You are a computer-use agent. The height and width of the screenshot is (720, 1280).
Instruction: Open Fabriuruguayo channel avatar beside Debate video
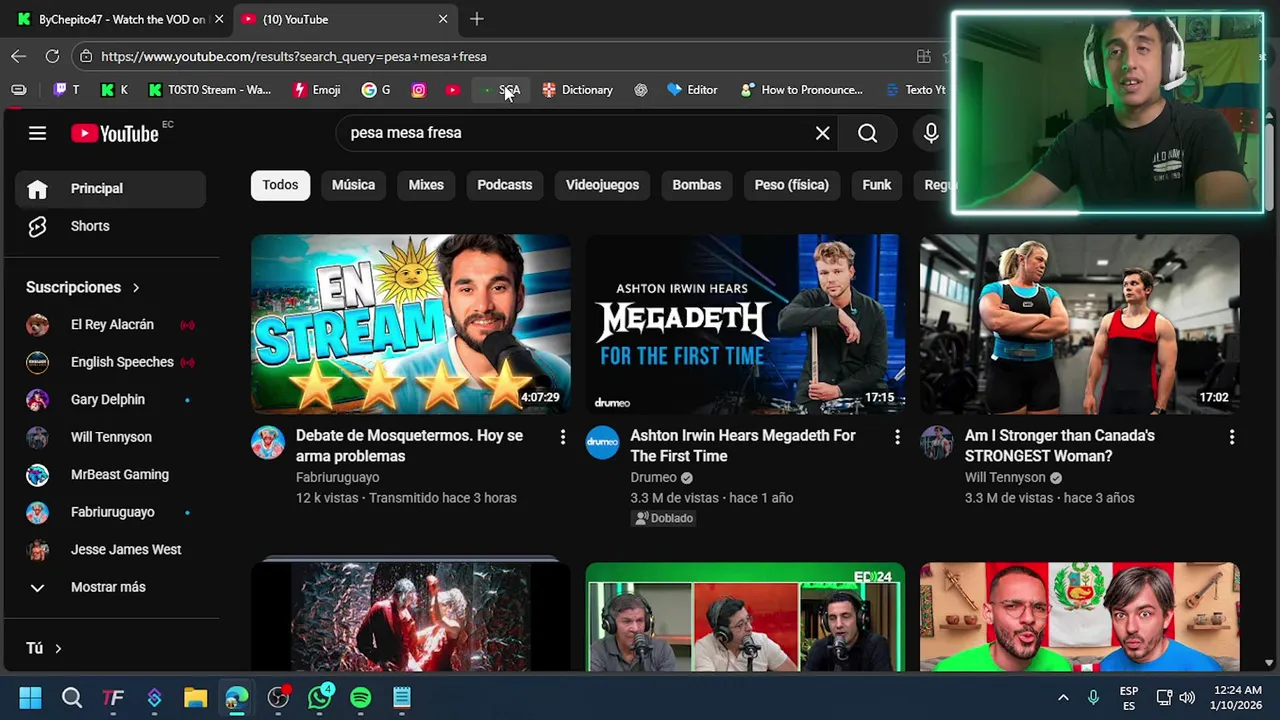tap(268, 443)
